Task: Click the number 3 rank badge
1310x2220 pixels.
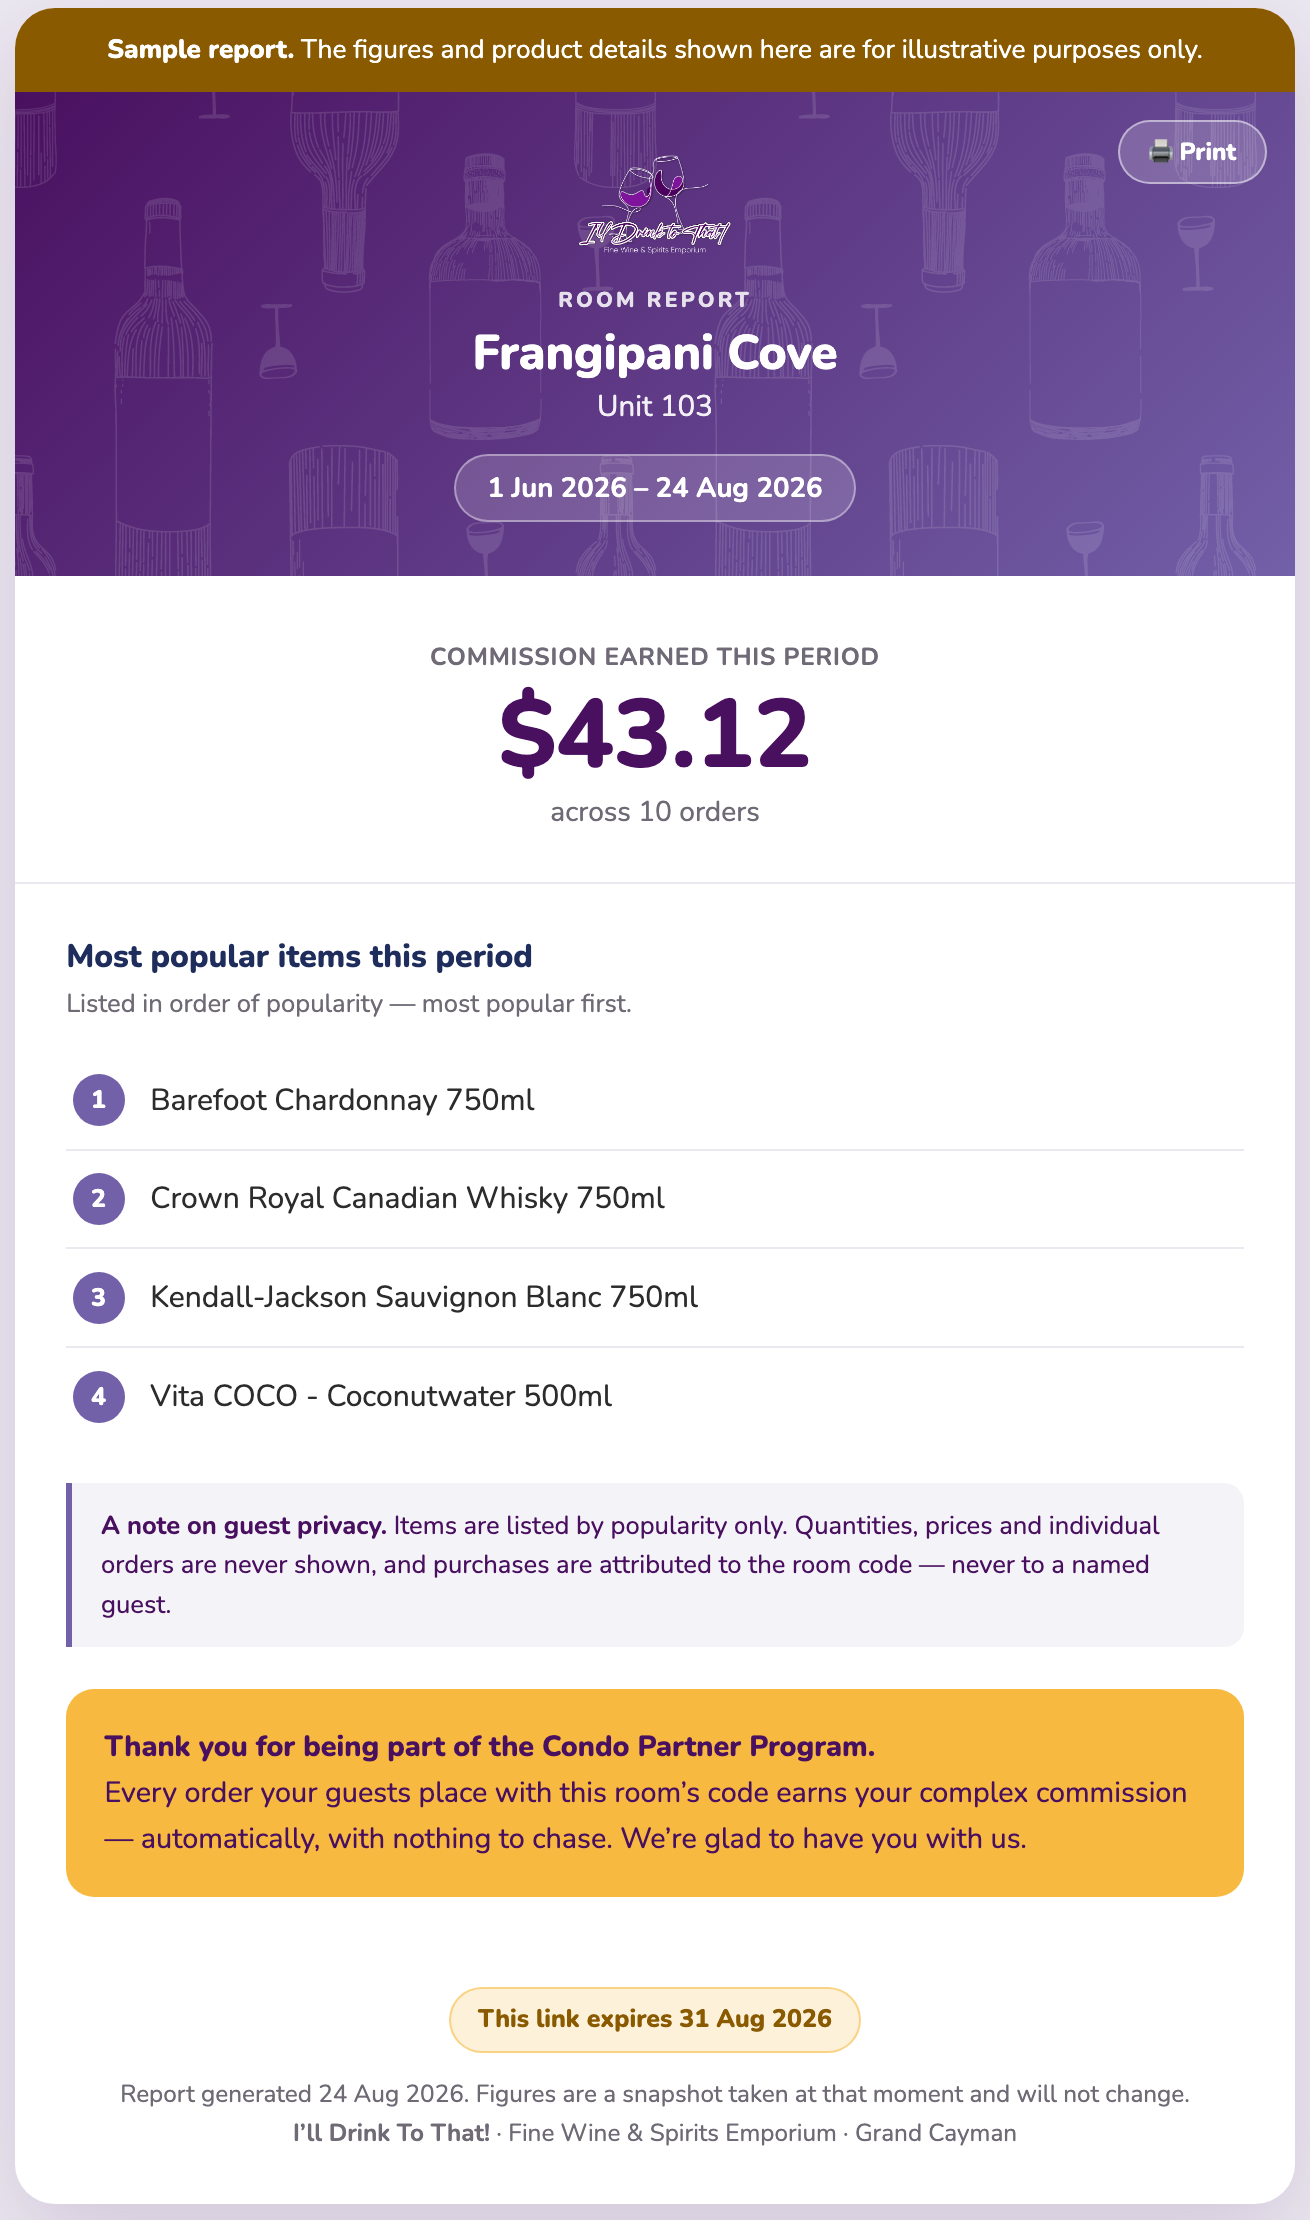Action: pyautogui.click(x=99, y=1297)
